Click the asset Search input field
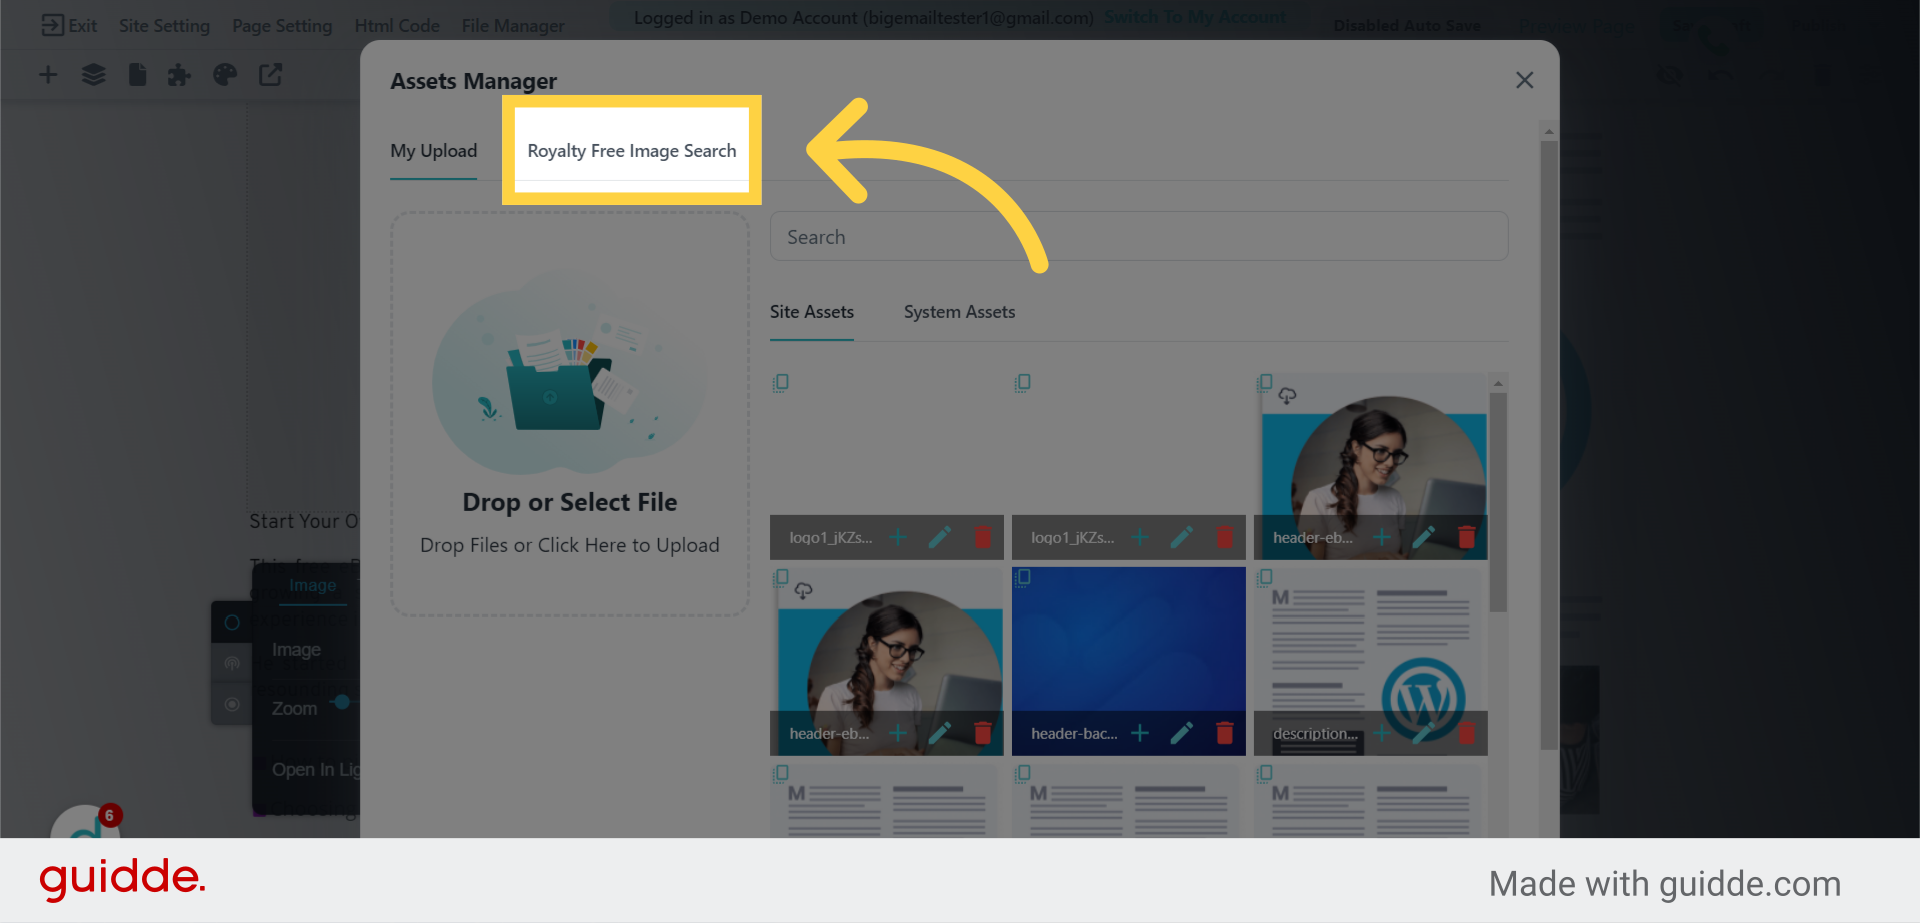This screenshot has height=923, width=1920. tap(1138, 237)
